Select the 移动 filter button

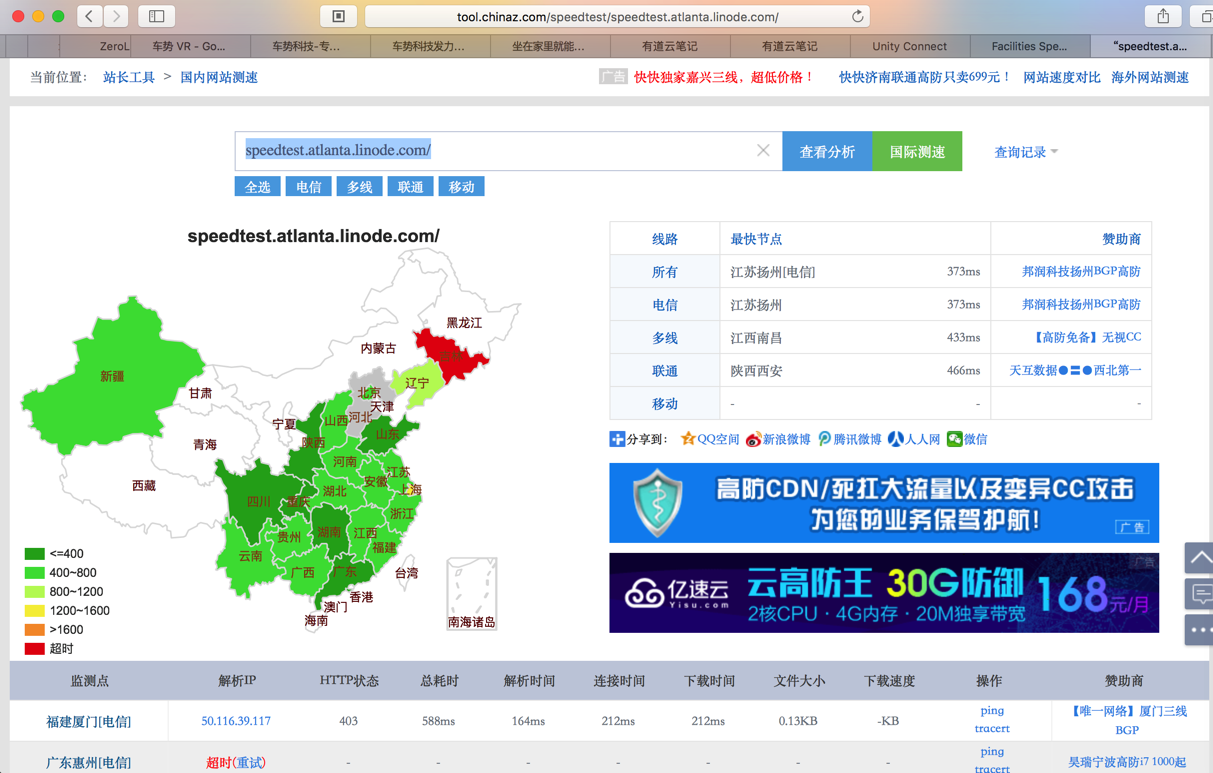click(x=461, y=187)
